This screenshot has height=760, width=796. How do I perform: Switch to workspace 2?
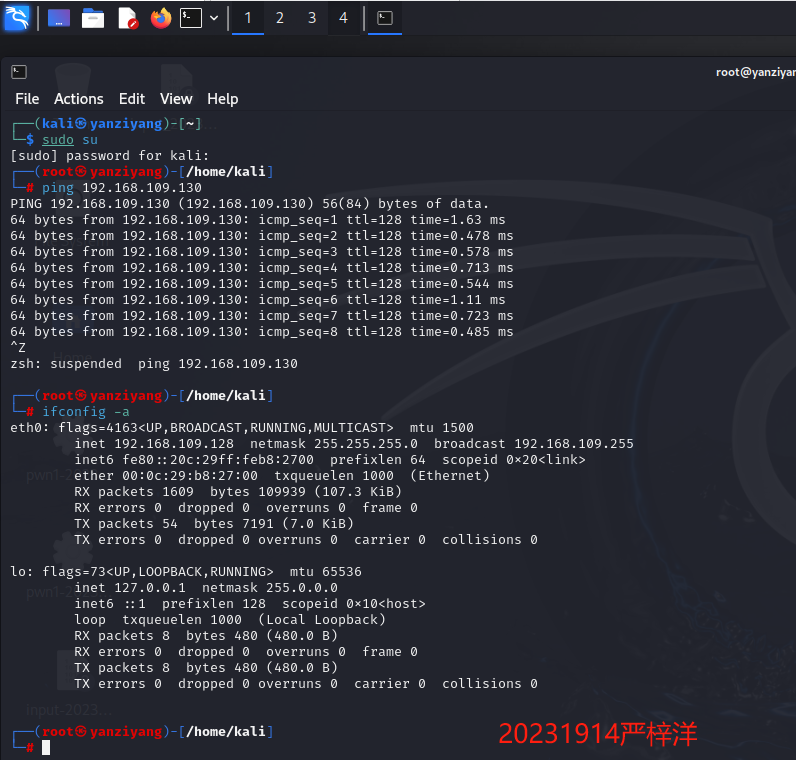tap(280, 18)
